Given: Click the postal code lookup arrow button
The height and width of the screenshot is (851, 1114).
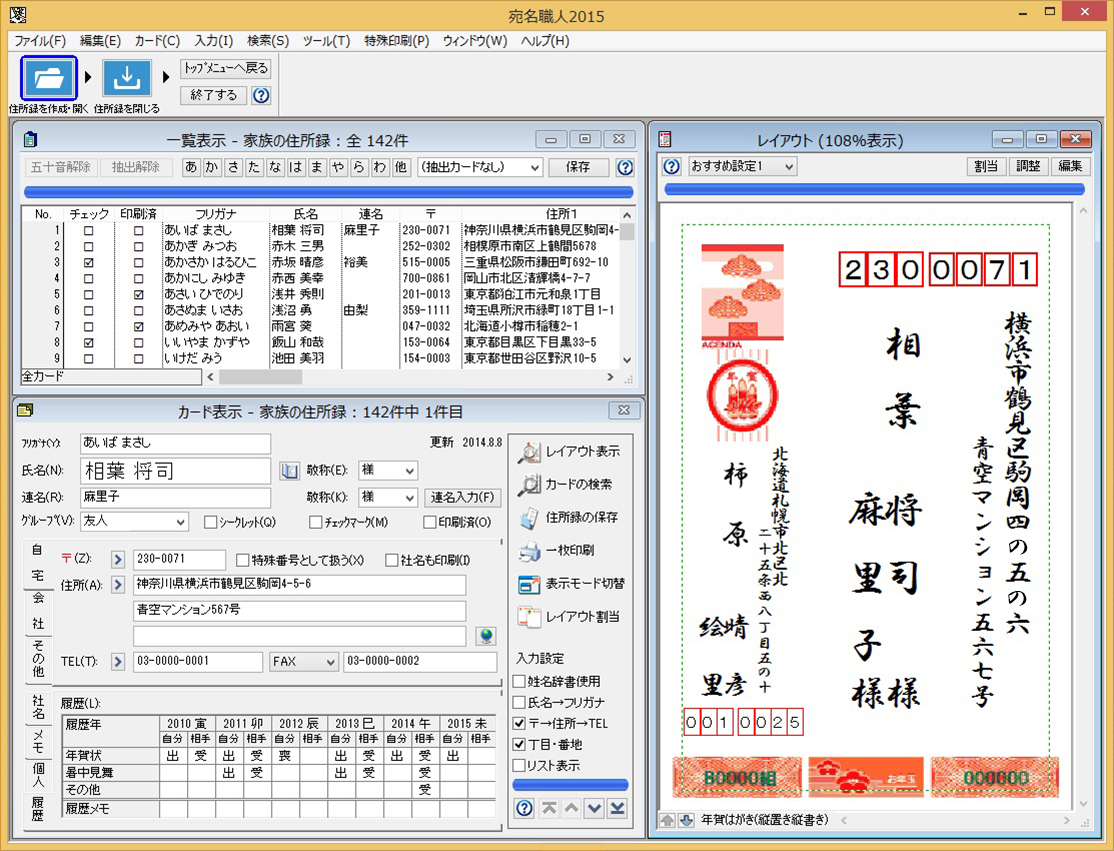Looking at the screenshot, I should 118,560.
